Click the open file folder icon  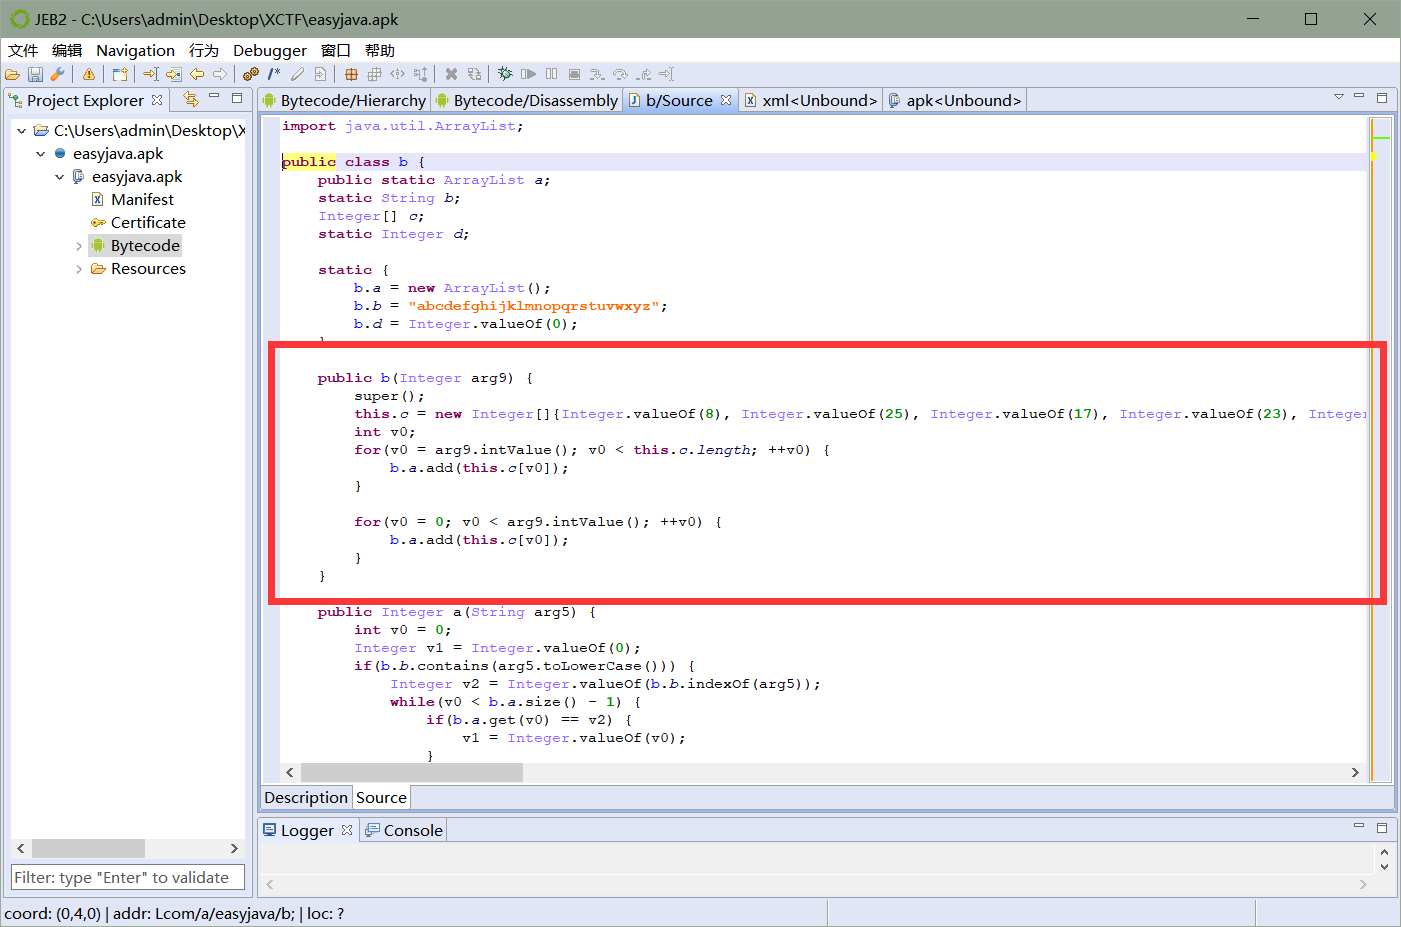pos(12,74)
